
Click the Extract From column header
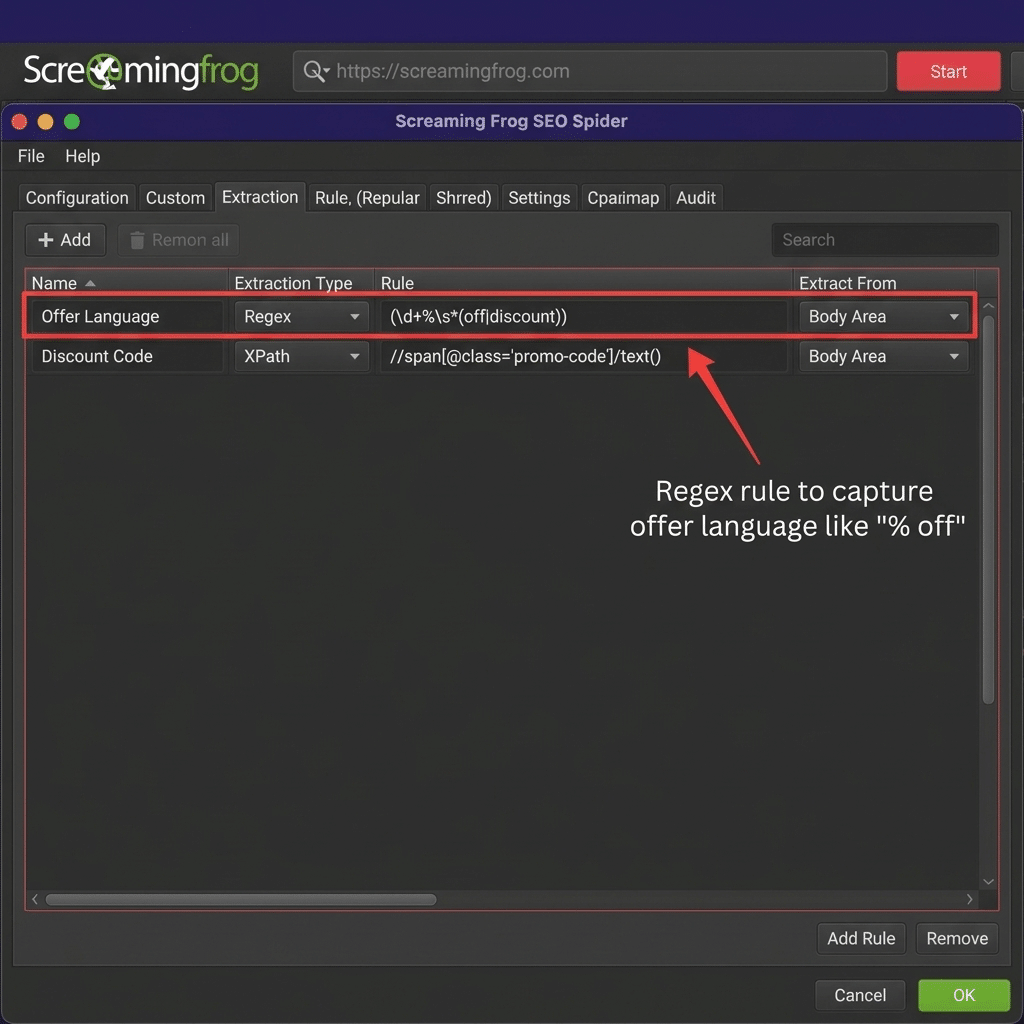coord(884,283)
